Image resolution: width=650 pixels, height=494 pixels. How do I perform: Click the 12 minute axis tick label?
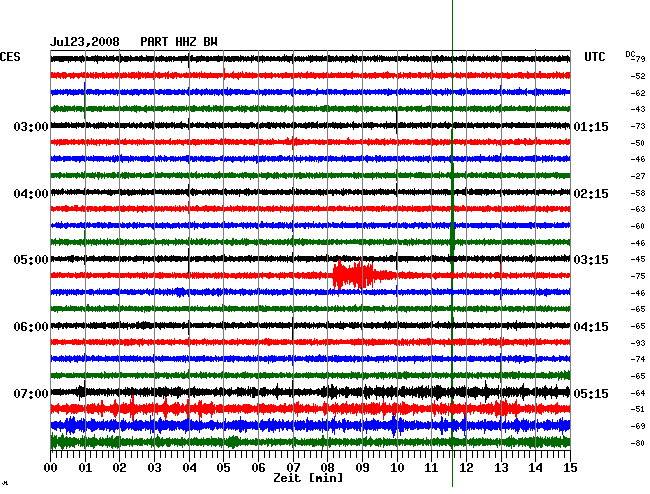pyautogui.click(x=465, y=468)
